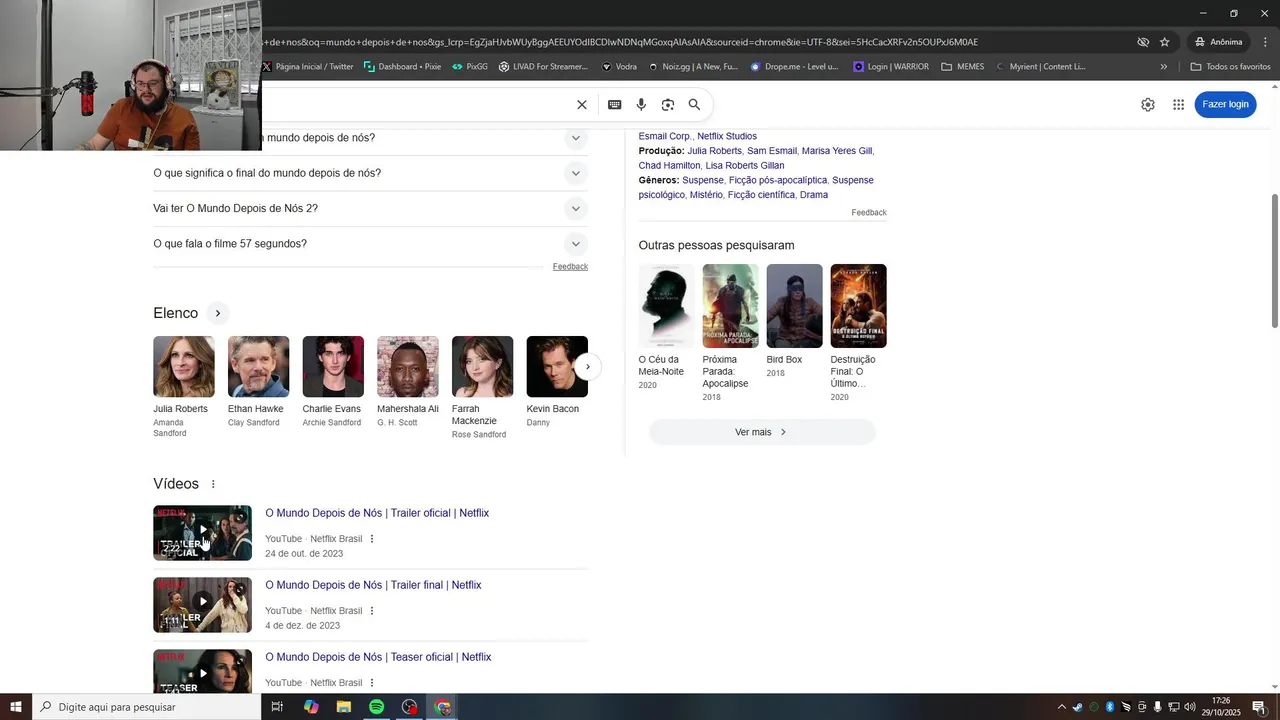Open the Google apps grid
Image resolution: width=1280 pixels, height=720 pixels.
(x=1179, y=105)
